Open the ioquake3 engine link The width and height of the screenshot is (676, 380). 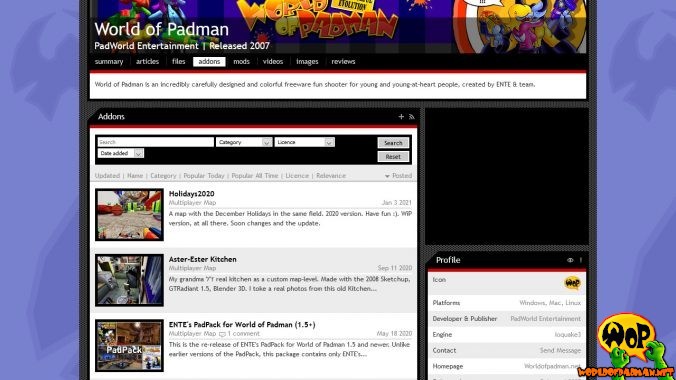tap(567, 335)
